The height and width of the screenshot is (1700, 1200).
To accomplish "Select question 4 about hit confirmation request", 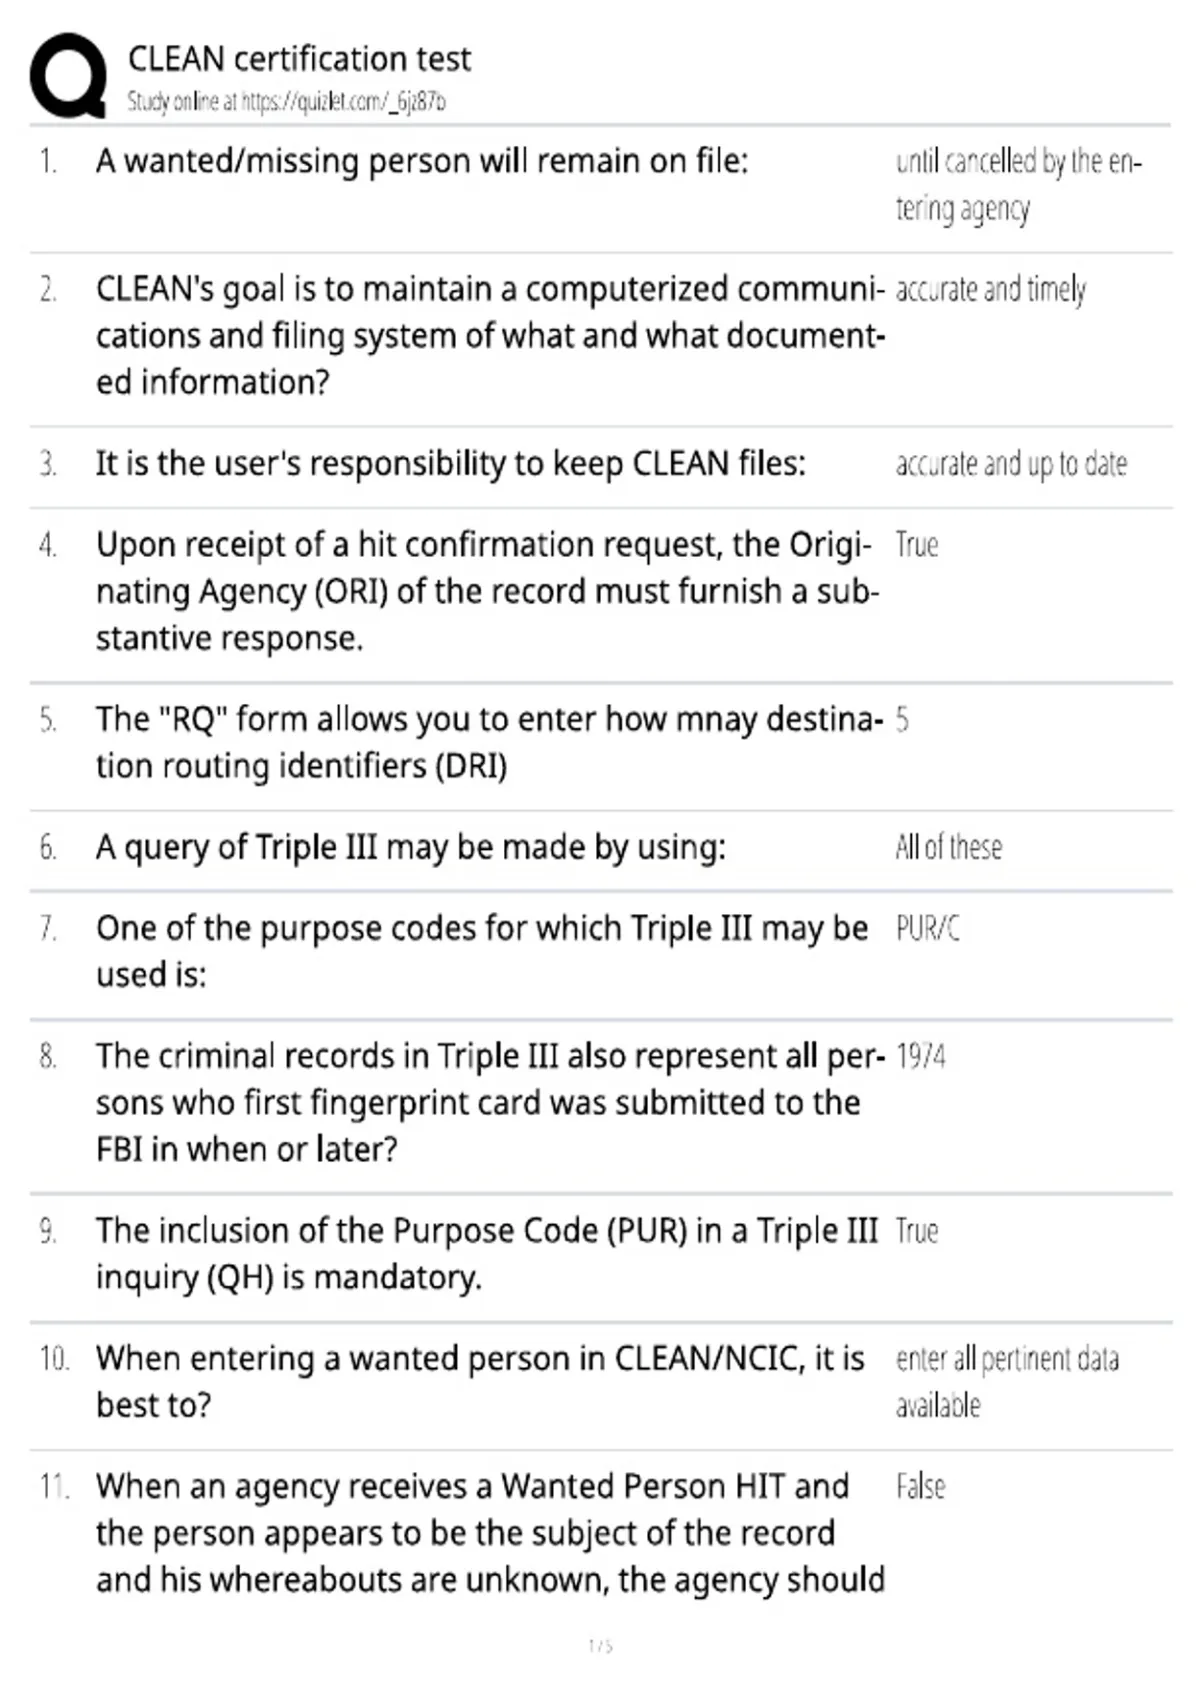I will [x=487, y=591].
